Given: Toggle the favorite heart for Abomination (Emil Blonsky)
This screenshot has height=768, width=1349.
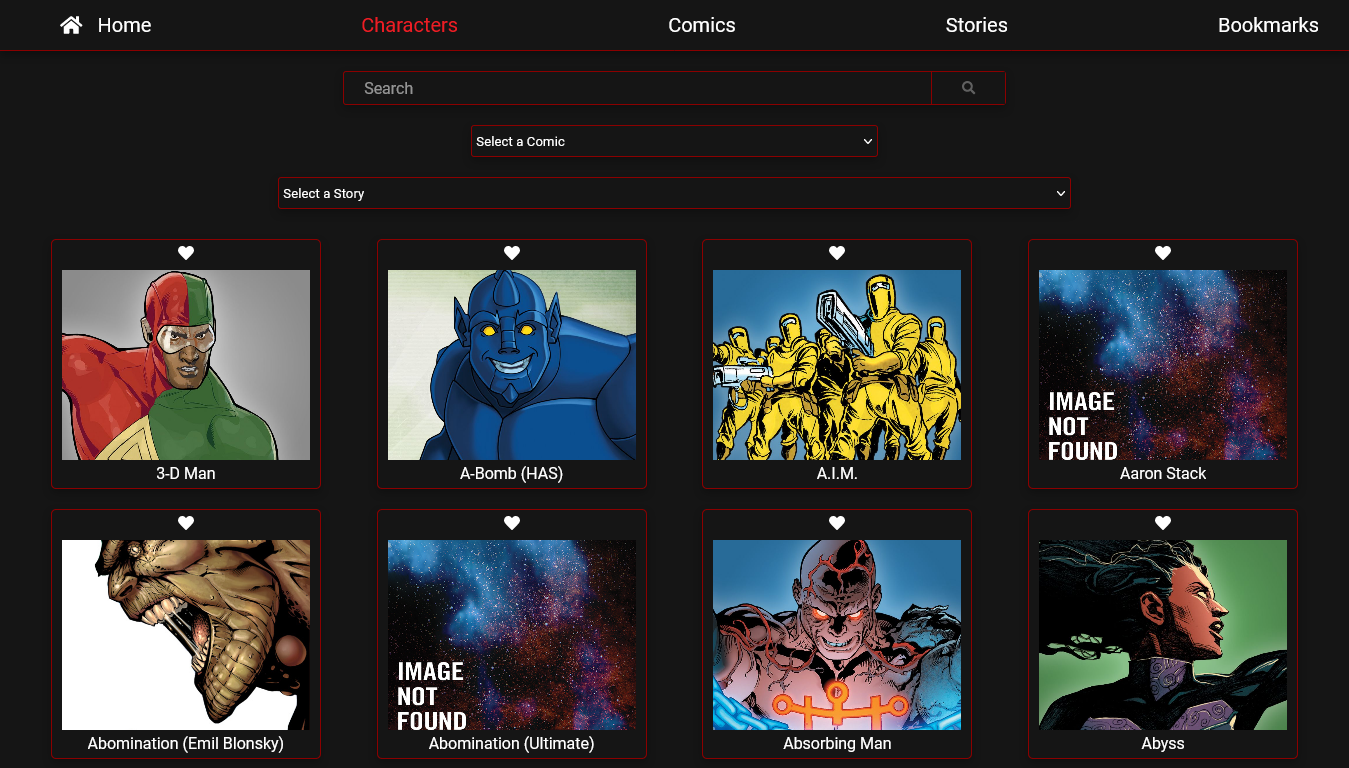Looking at the screenshot, I should [185, 522].
